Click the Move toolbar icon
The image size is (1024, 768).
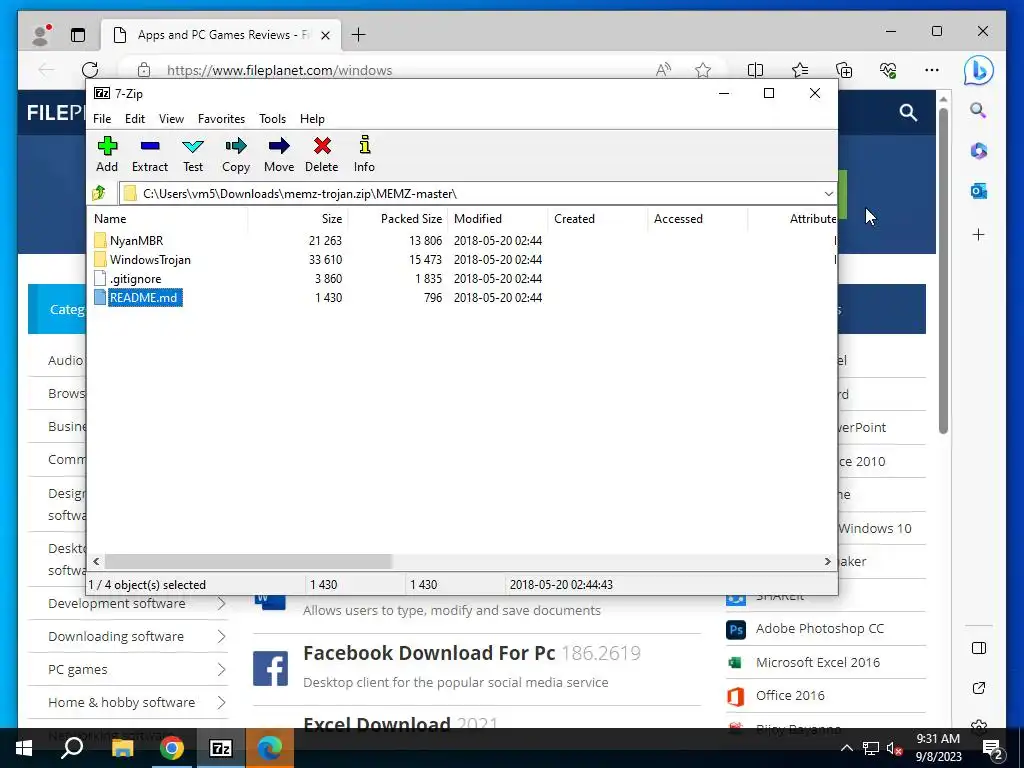[x=279, y=154]
